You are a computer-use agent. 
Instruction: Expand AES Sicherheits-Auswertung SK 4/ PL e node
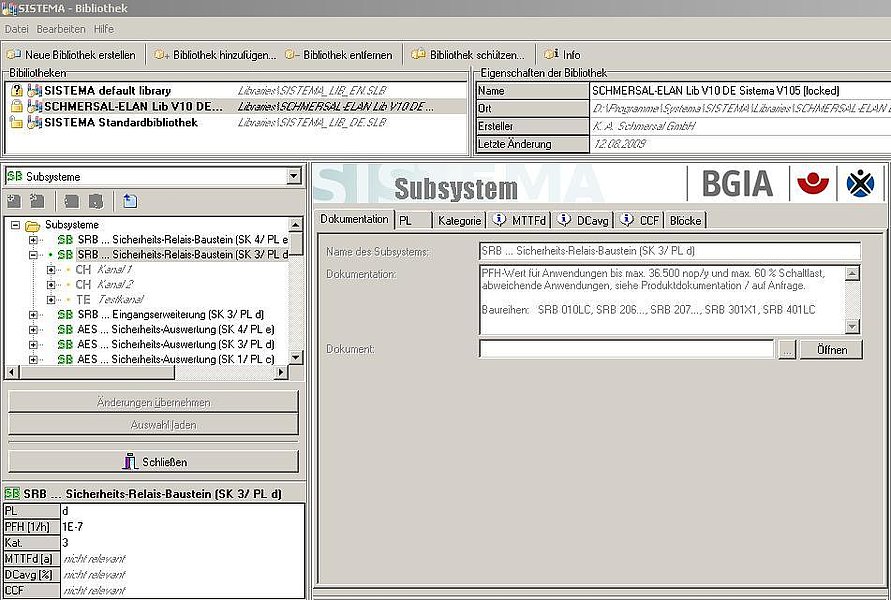(34, 330)
